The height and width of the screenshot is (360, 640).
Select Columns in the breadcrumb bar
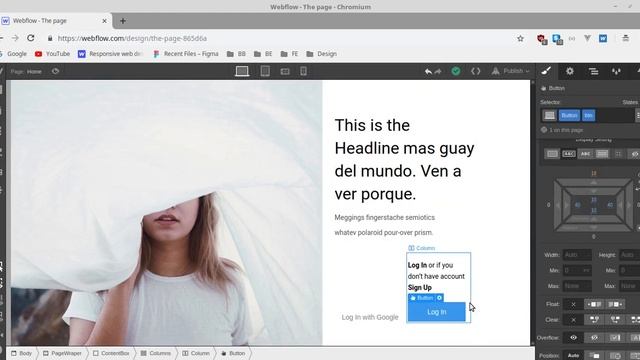tap(156, 353)
